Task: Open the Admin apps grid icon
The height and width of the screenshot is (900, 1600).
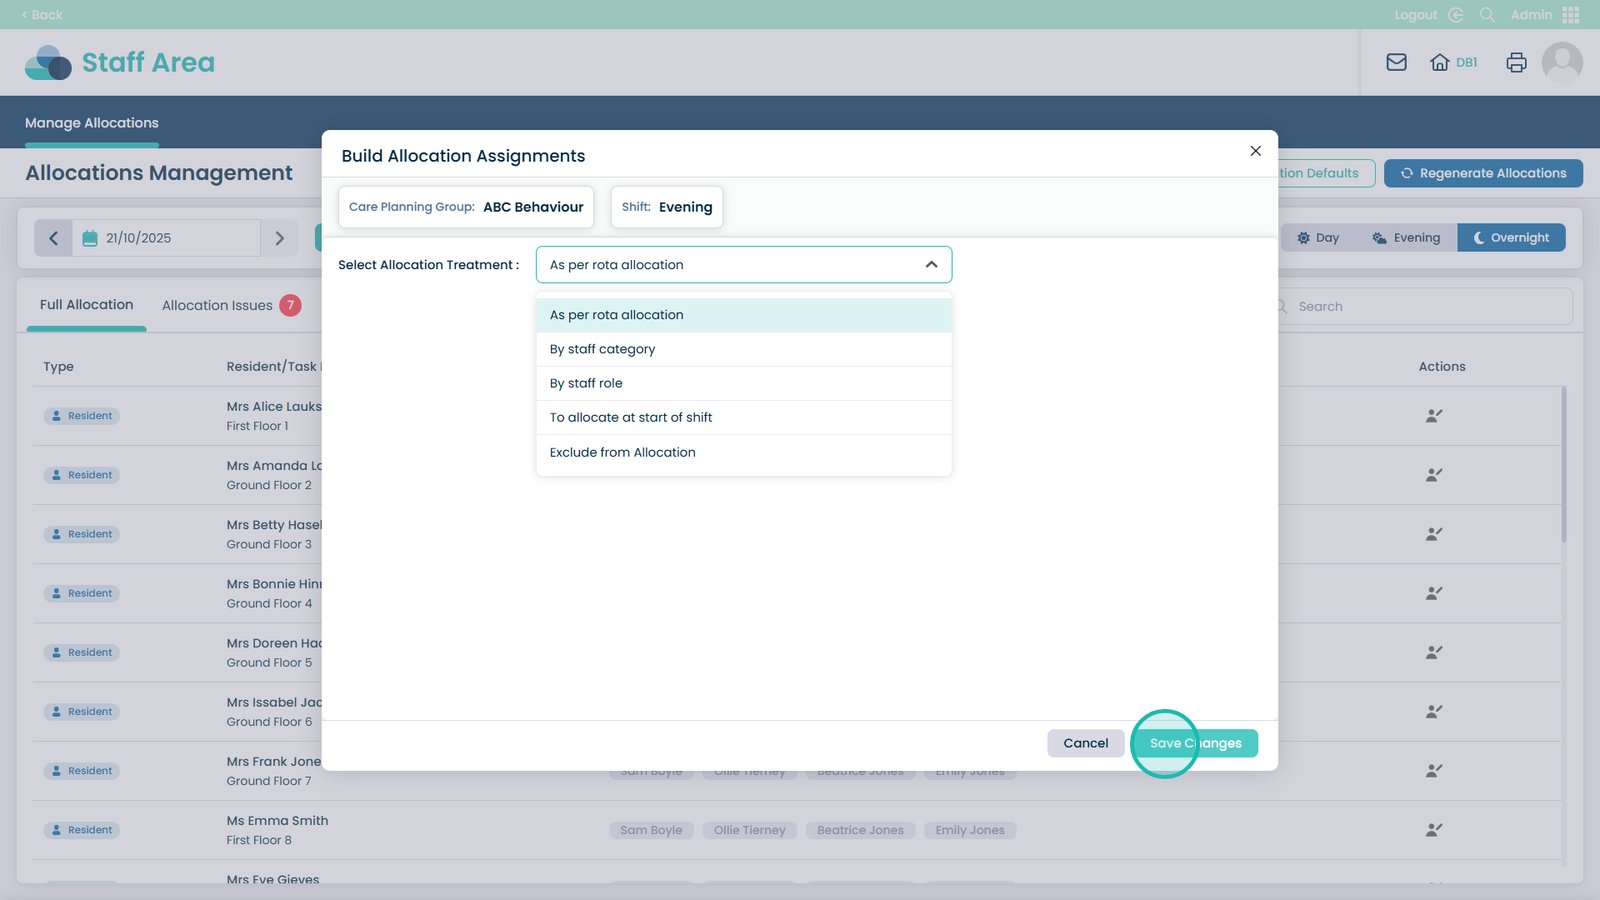Action: pos(1570,15)
